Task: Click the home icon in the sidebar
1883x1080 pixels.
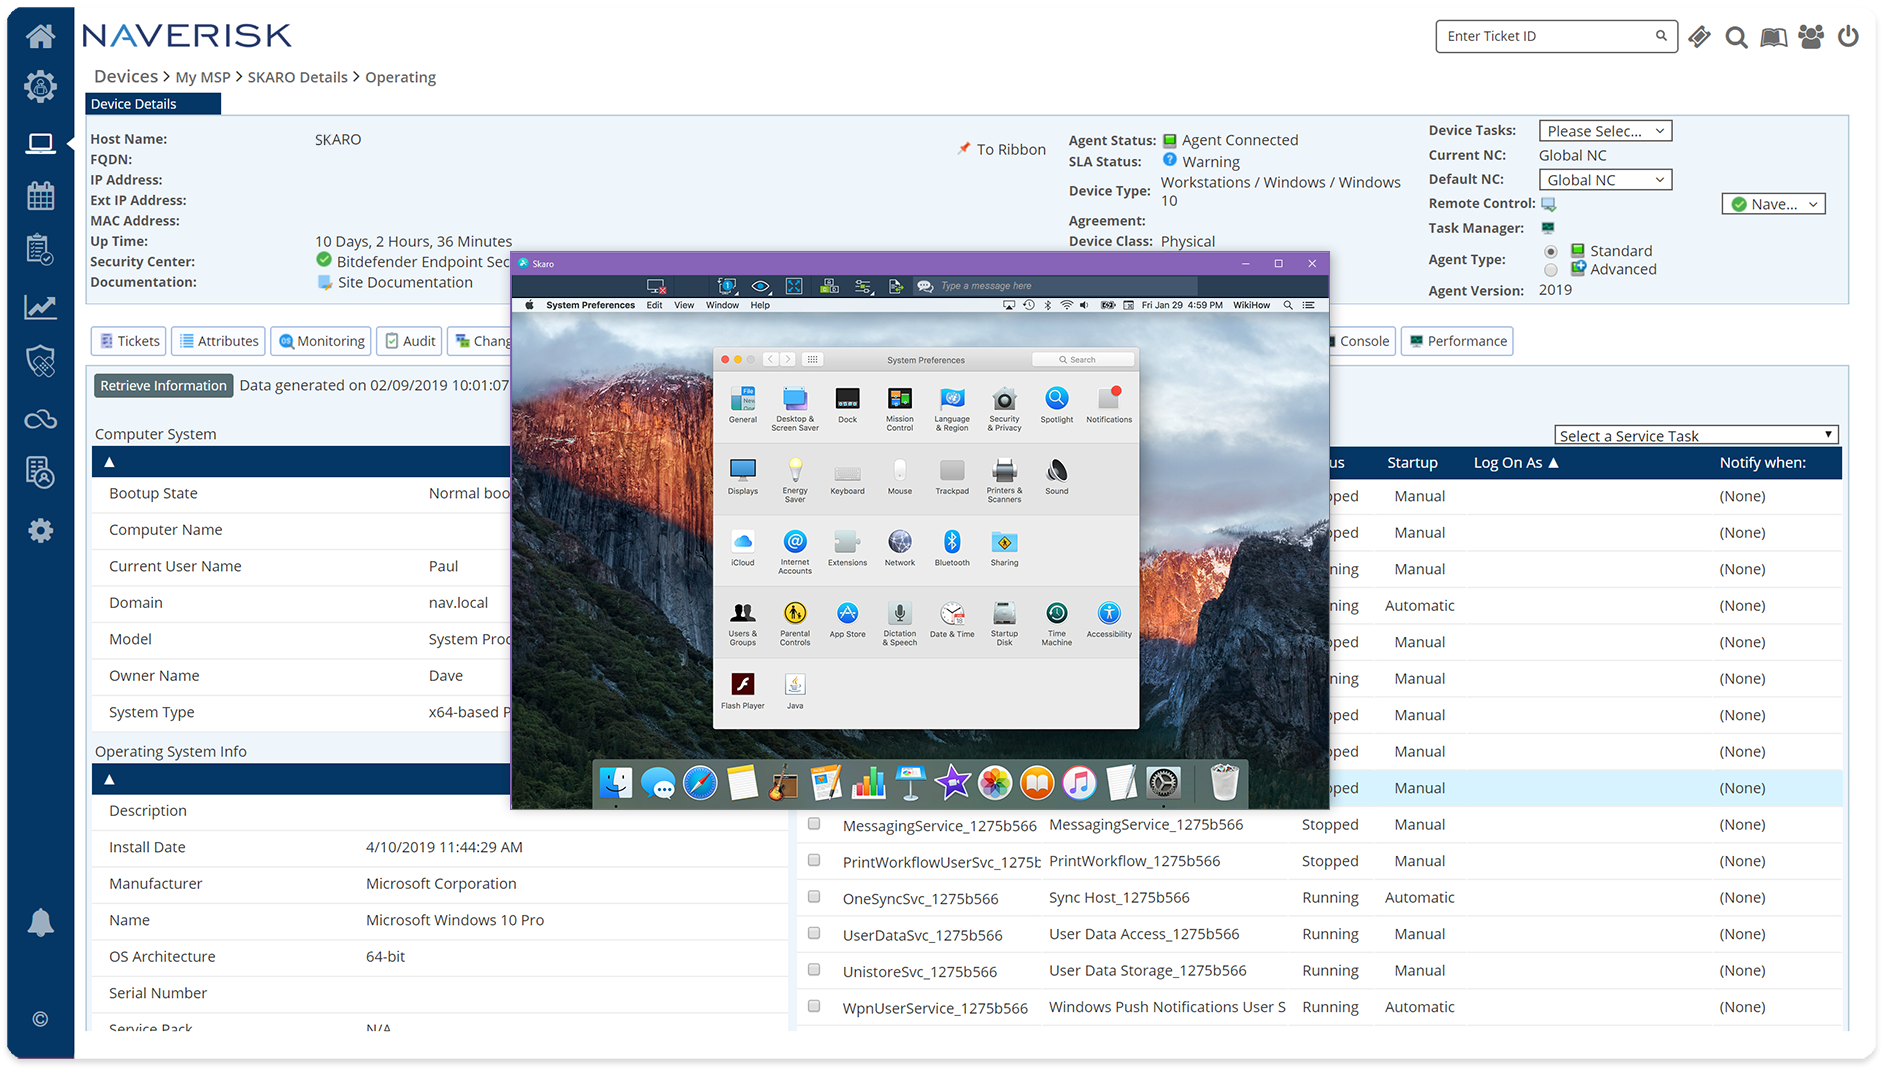Action: tap(40, 37)
